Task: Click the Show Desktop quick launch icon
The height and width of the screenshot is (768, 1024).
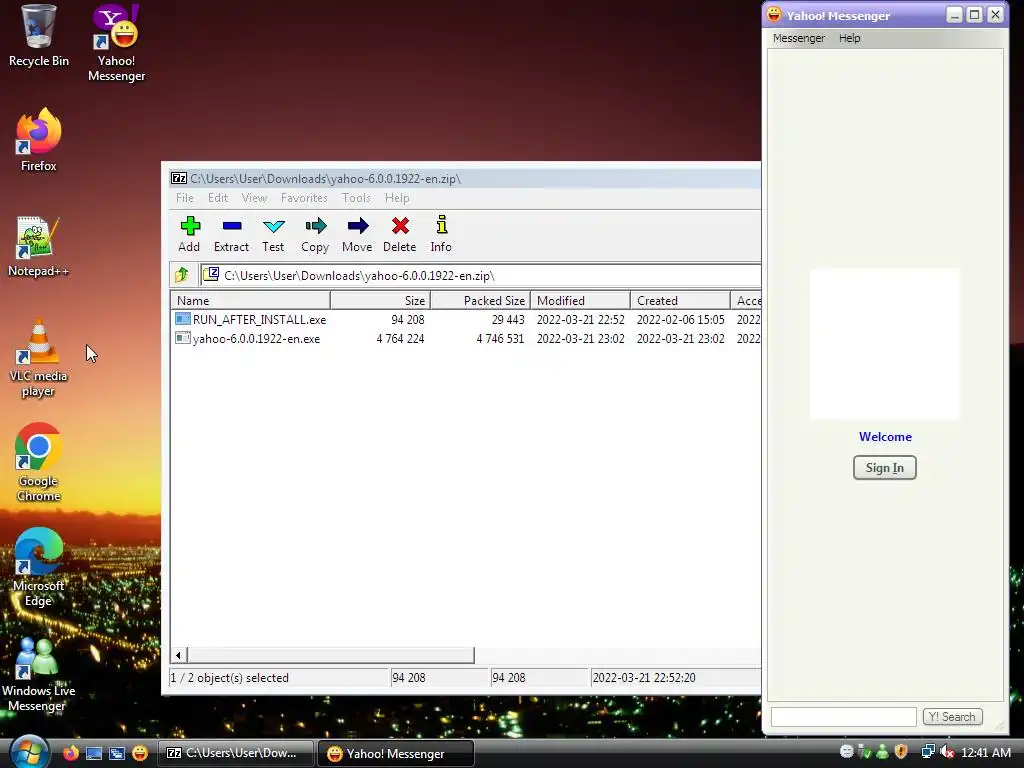Action: pyautogui.click(x=94, y=753)
